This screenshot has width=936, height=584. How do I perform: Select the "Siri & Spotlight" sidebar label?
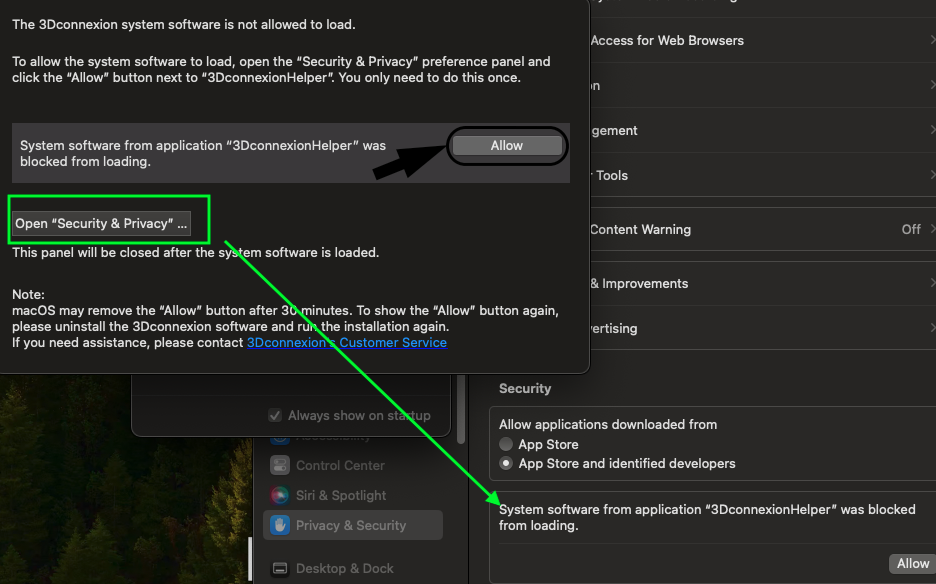point(341,495)
